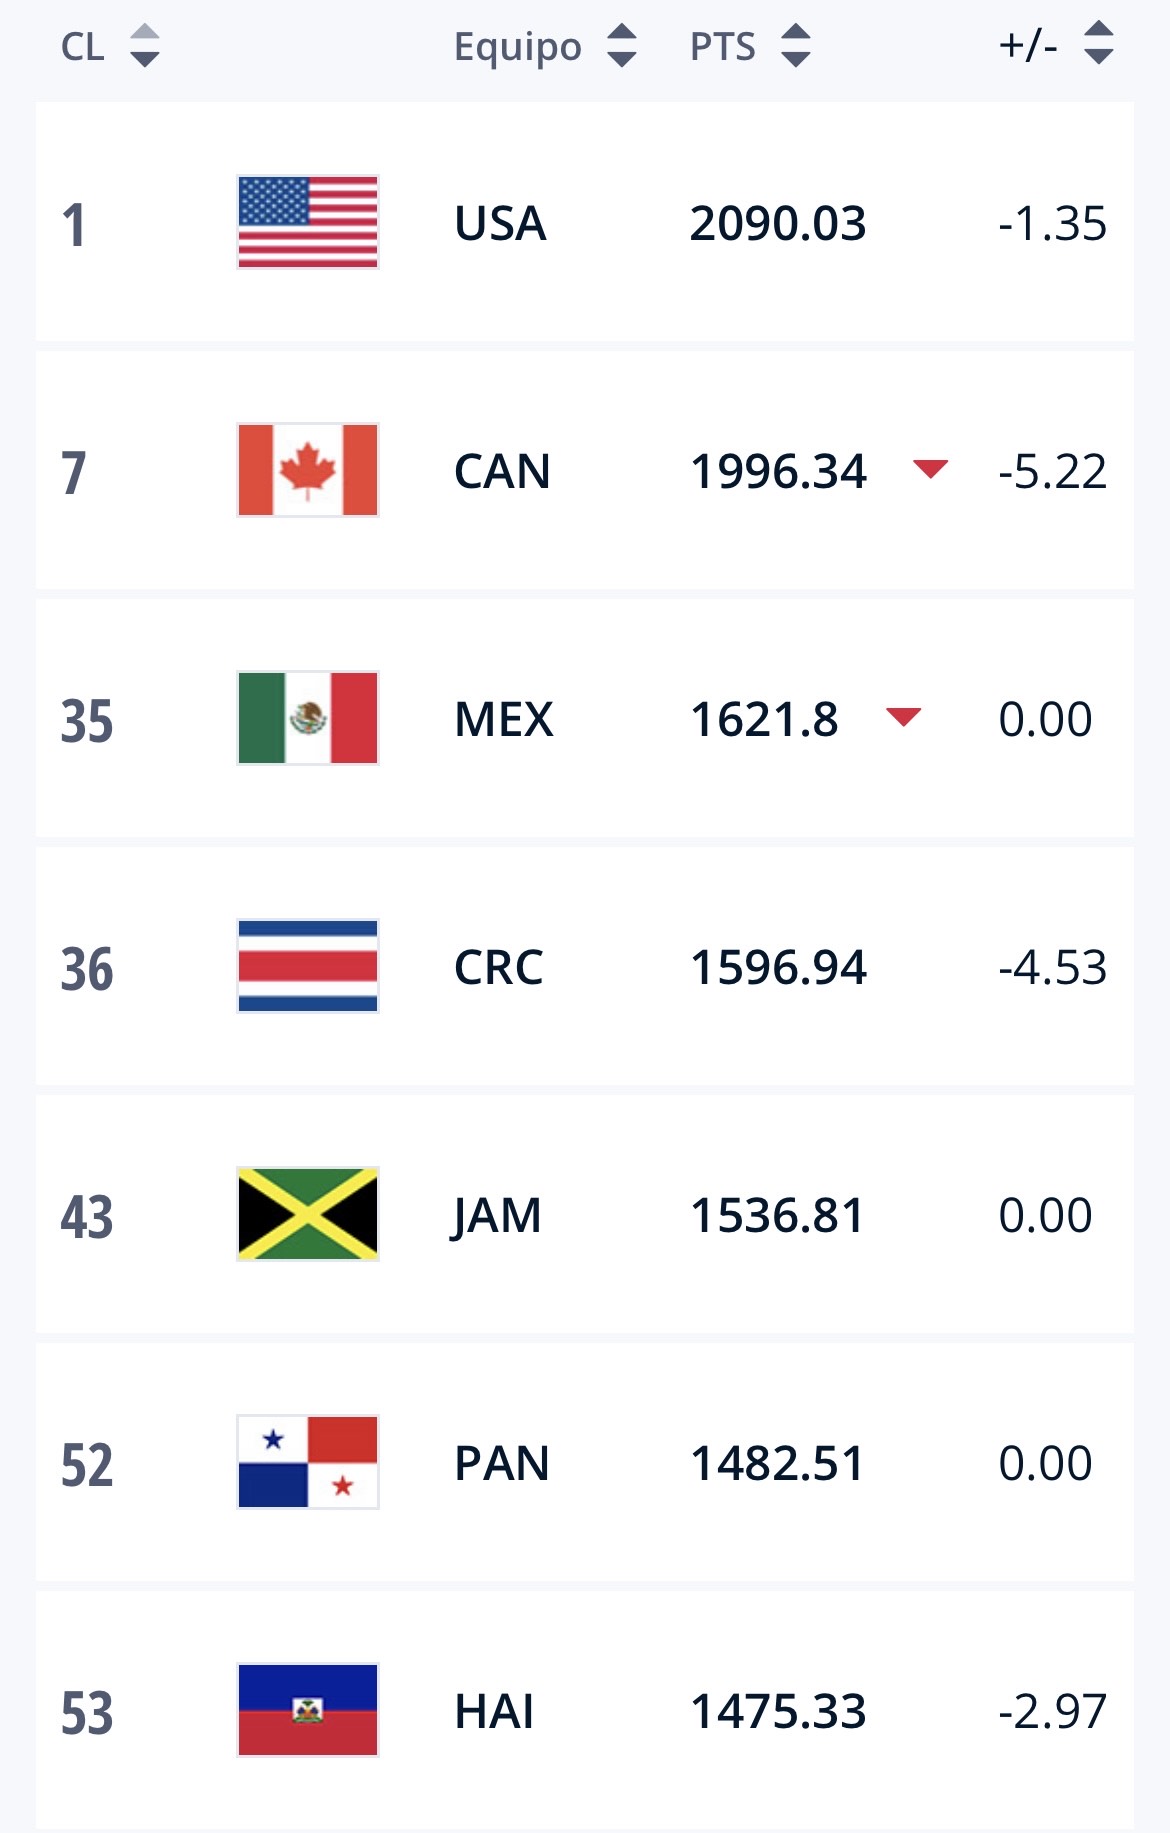Click the HAI team name
This screenshot has width=1170, height=1833.
point(494,1711)
